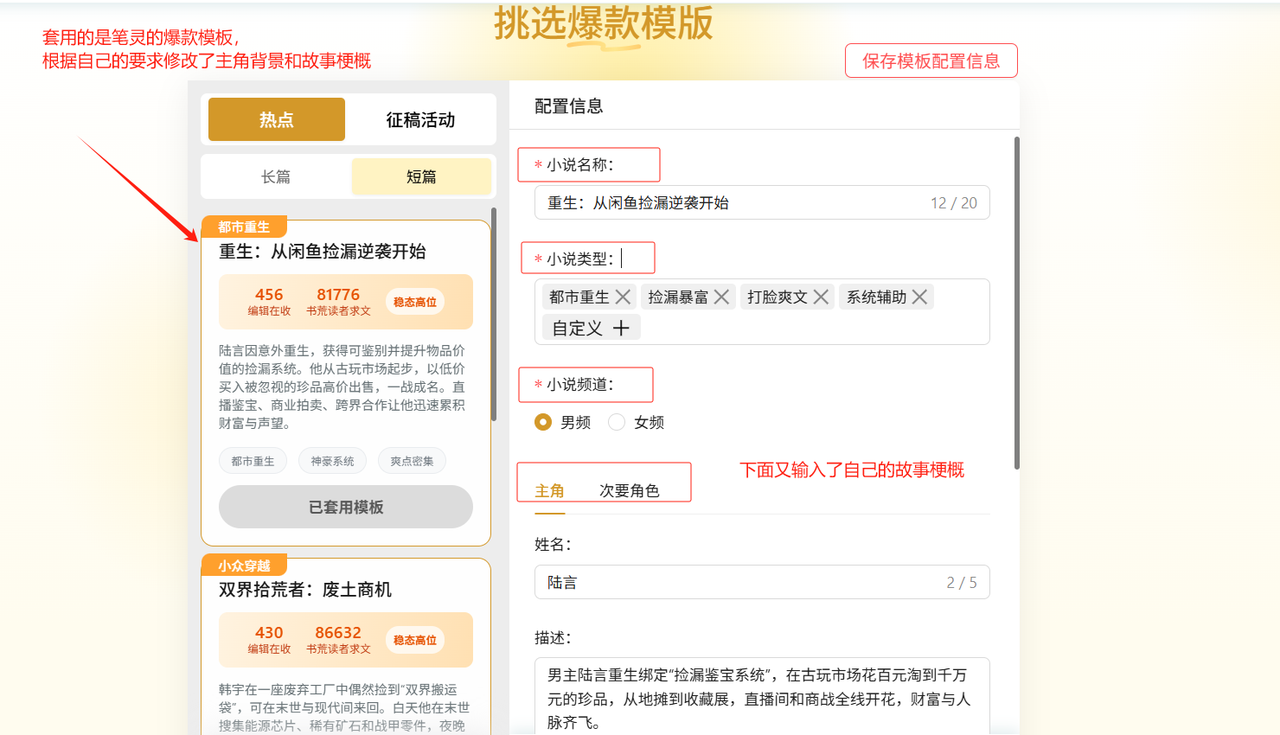This screenshot has height=735, width=1280.
Task: Click the 都市重生 pill tag in template card
Action: coord(253,461)
